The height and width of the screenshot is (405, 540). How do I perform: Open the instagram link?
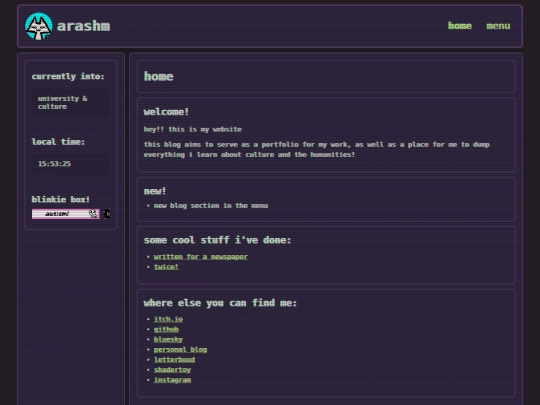[172, 380]
